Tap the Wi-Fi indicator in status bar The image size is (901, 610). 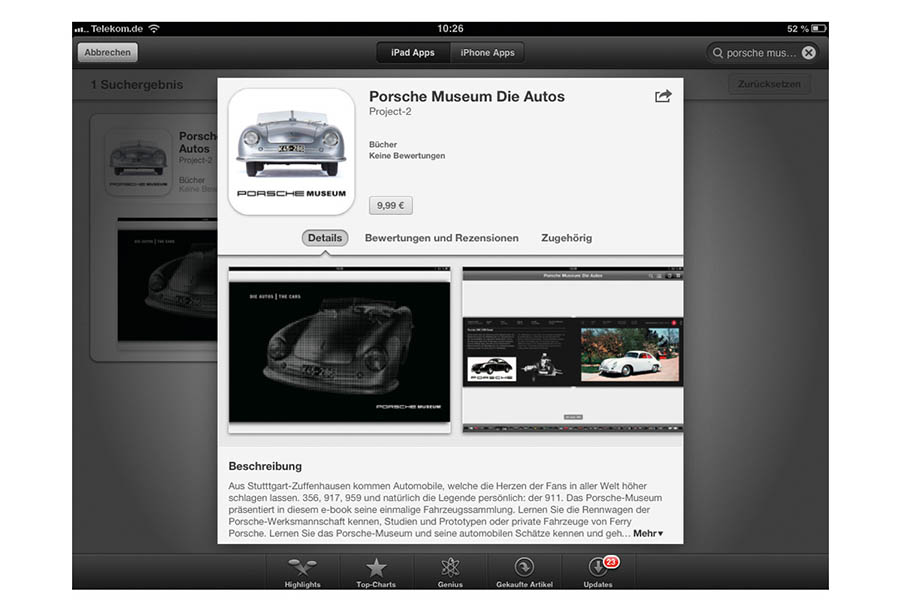154,28
